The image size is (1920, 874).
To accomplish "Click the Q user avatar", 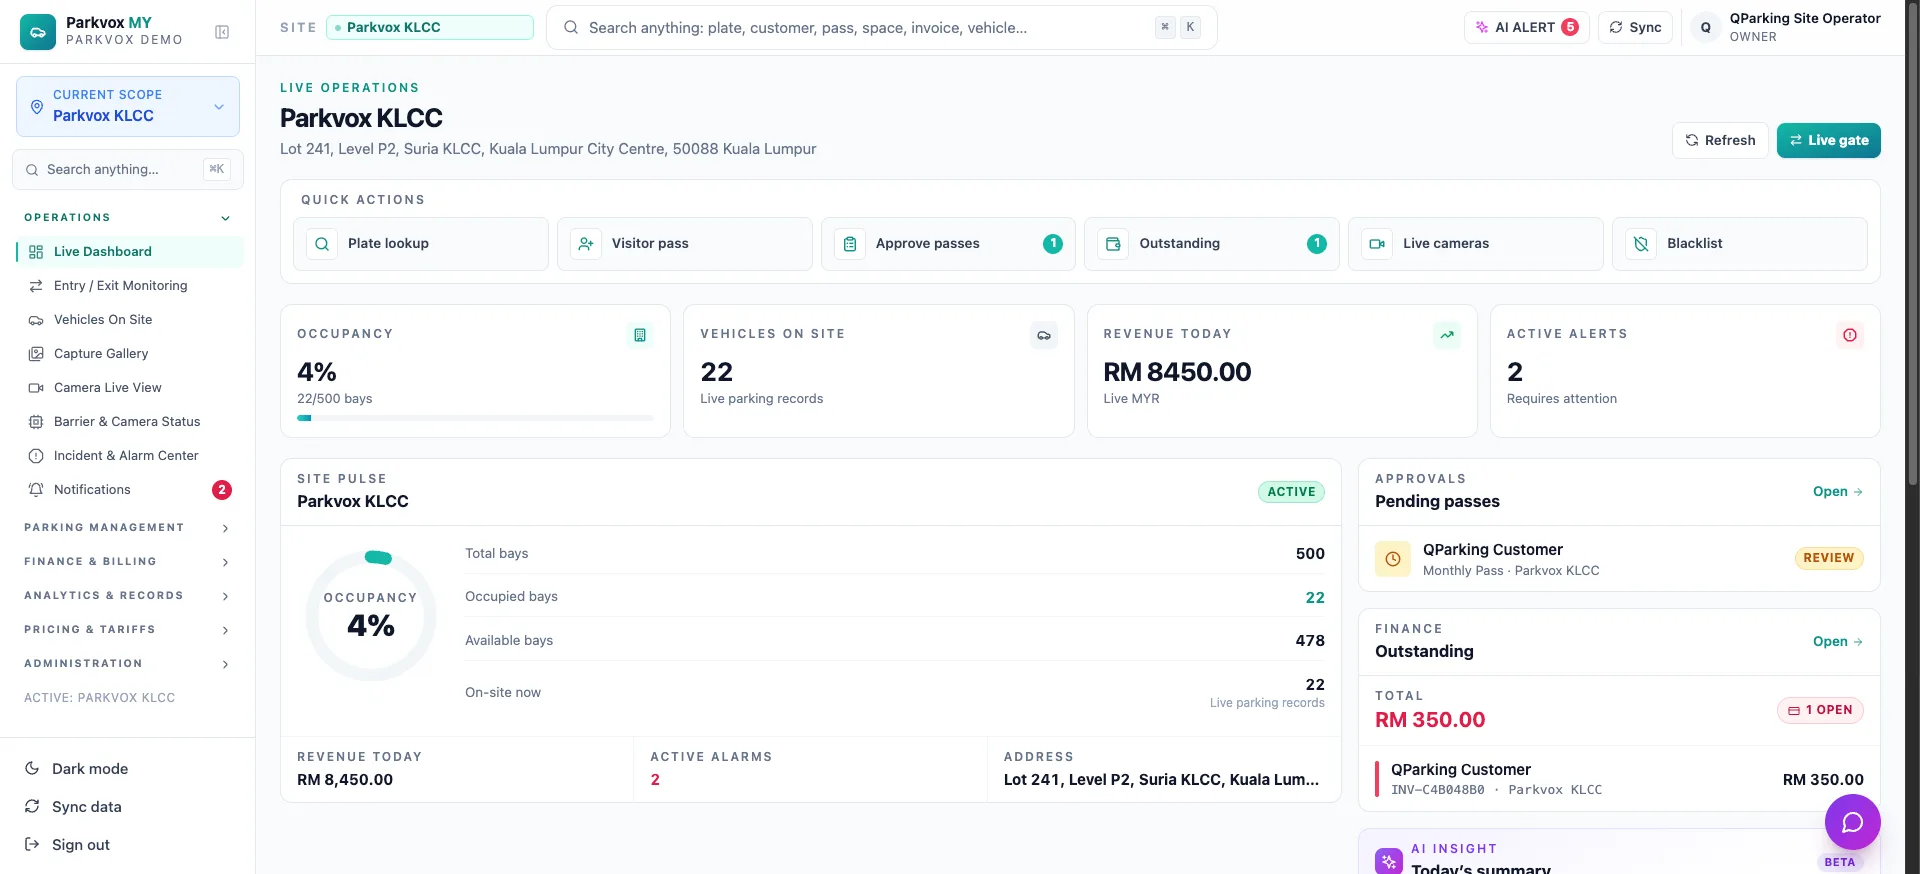I will 1706,28.
